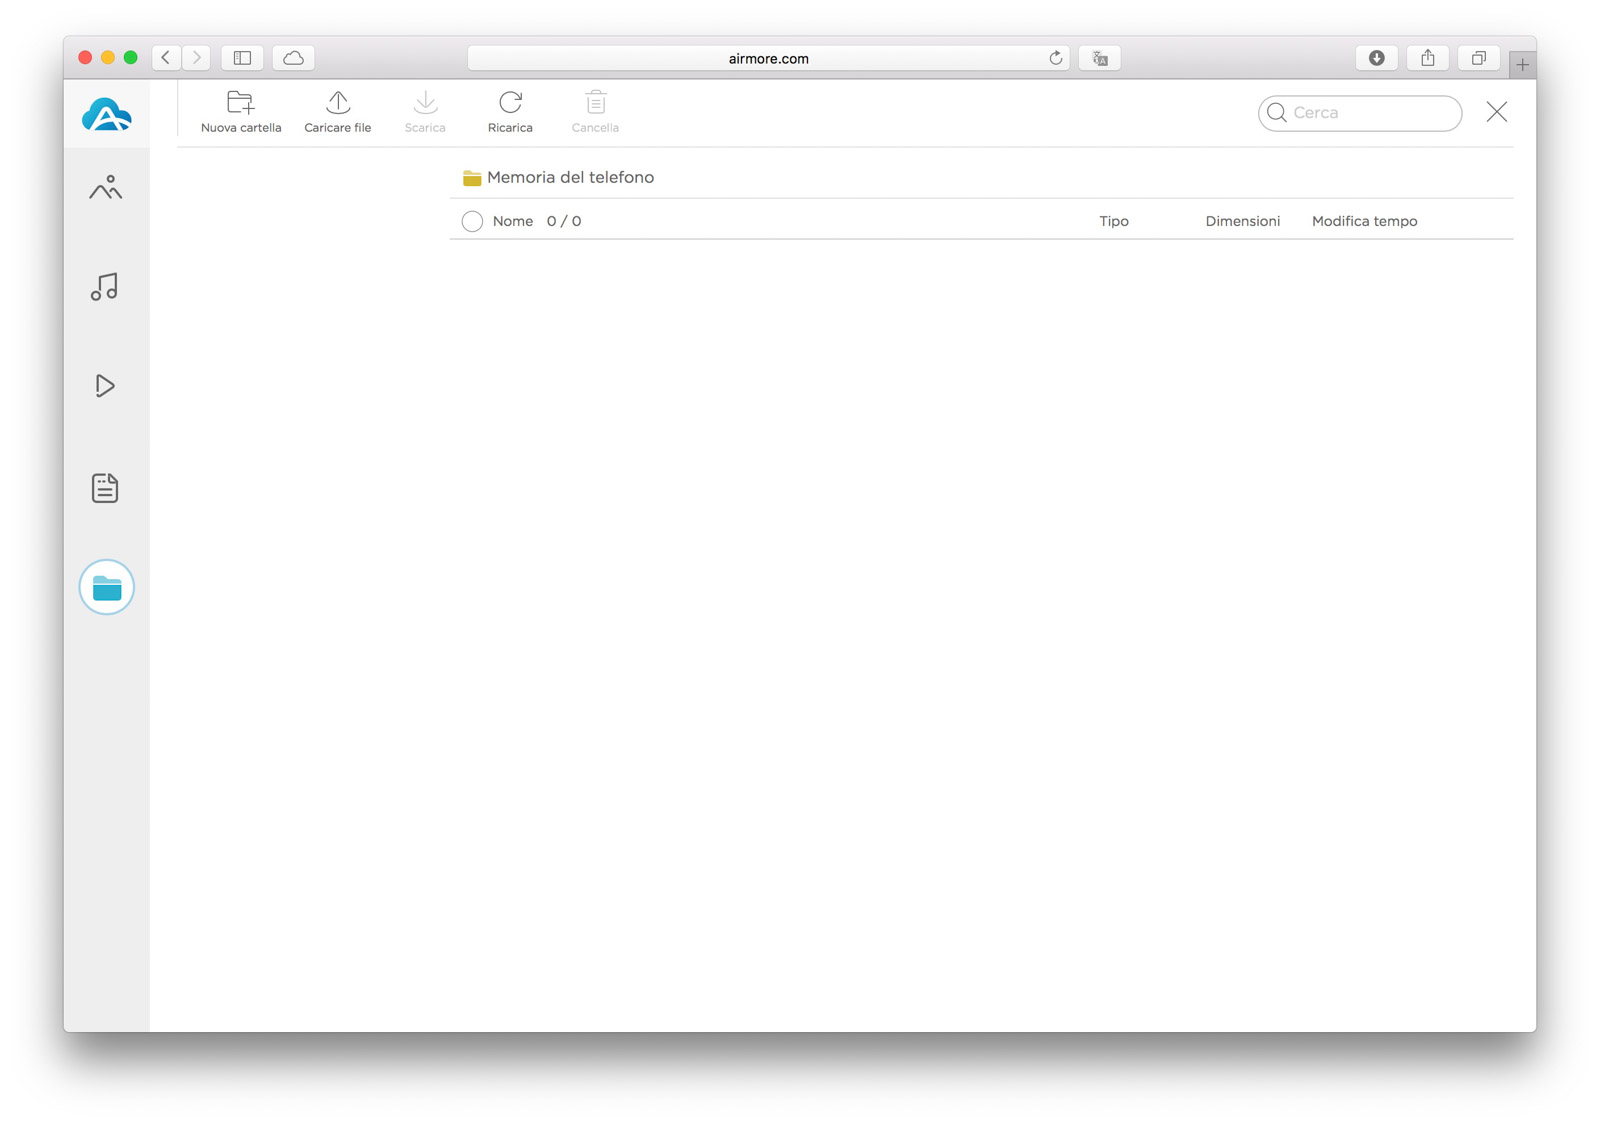Click the AirMore cloud logo
Image resolution: width=1600 pixels, height=1123 pixels.
106,115
